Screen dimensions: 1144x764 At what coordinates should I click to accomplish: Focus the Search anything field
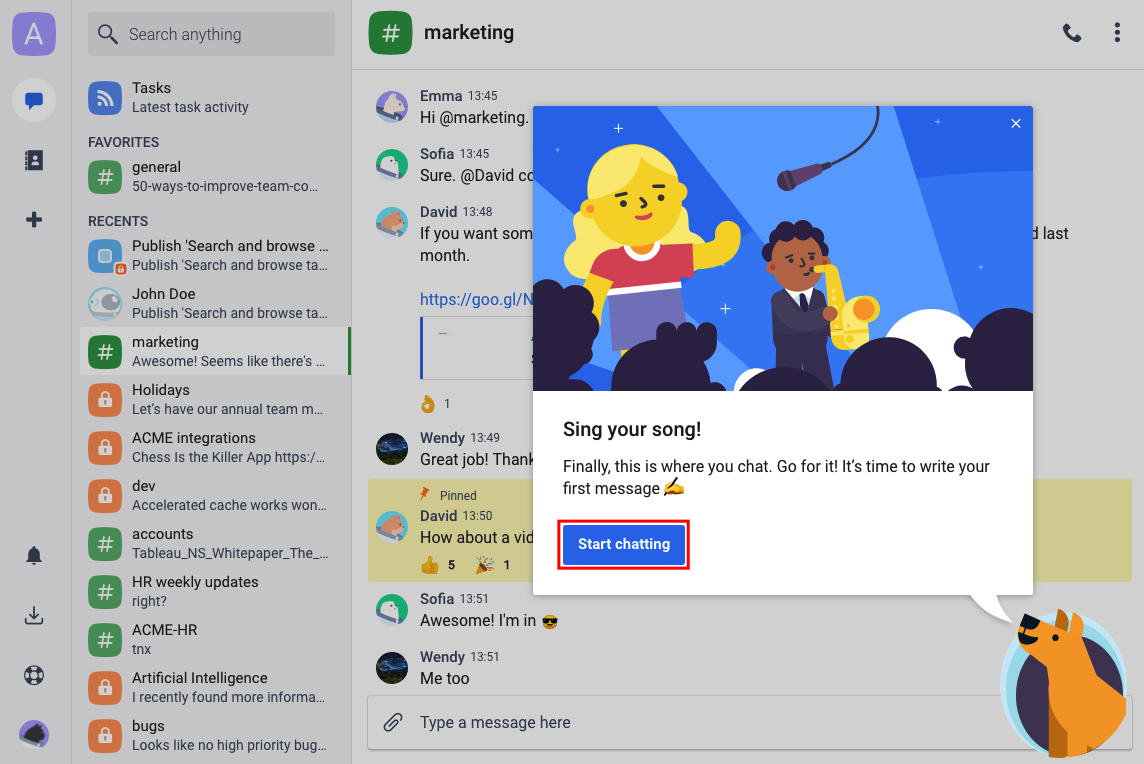click(x=212, y=34)
